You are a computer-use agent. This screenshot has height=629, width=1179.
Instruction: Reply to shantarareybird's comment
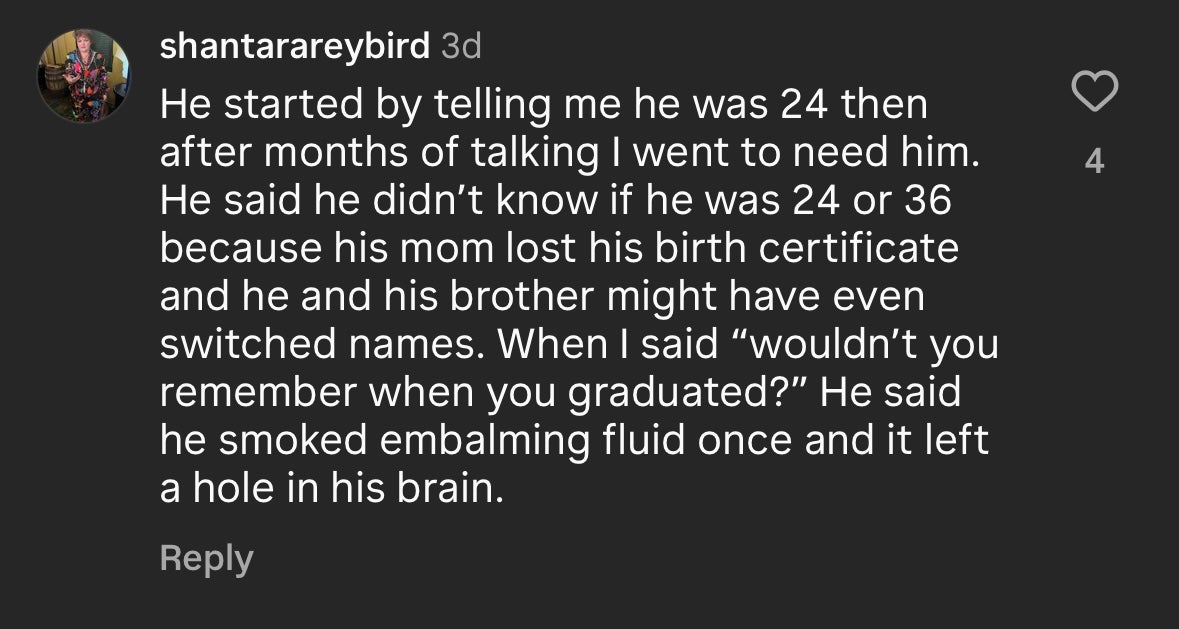coord(206,558)
